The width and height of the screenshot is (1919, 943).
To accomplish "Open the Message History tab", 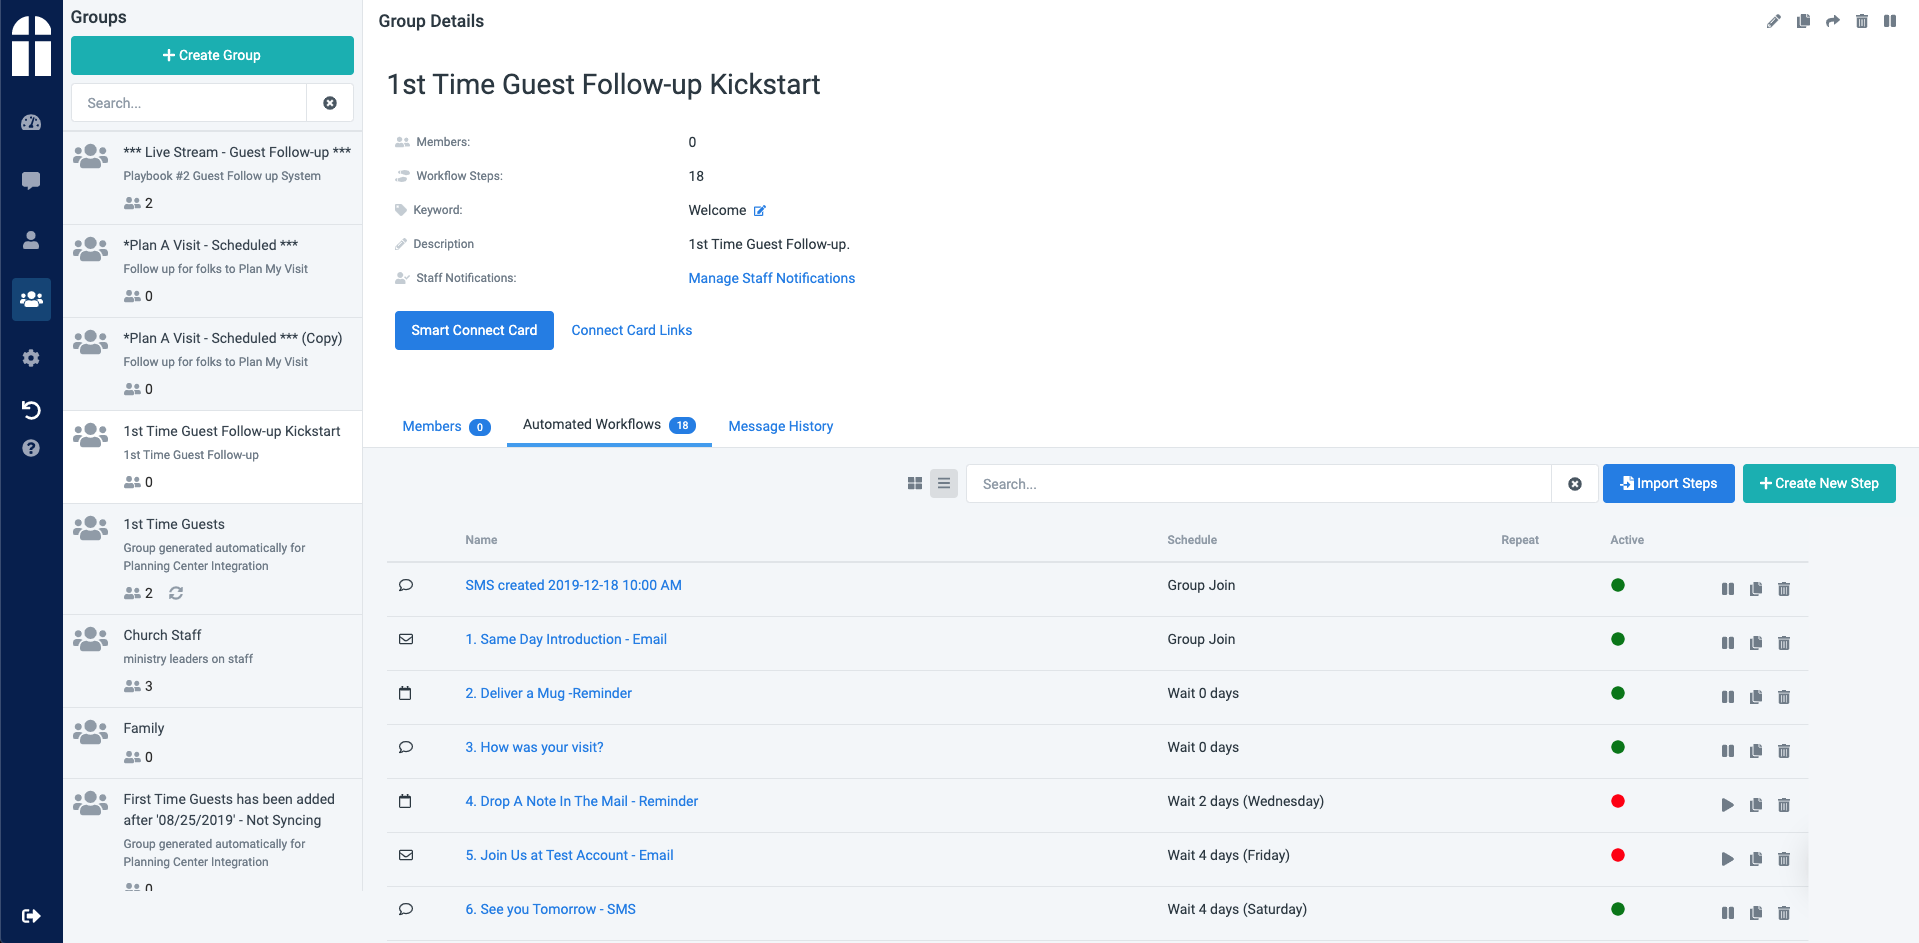I will [780, 427].
